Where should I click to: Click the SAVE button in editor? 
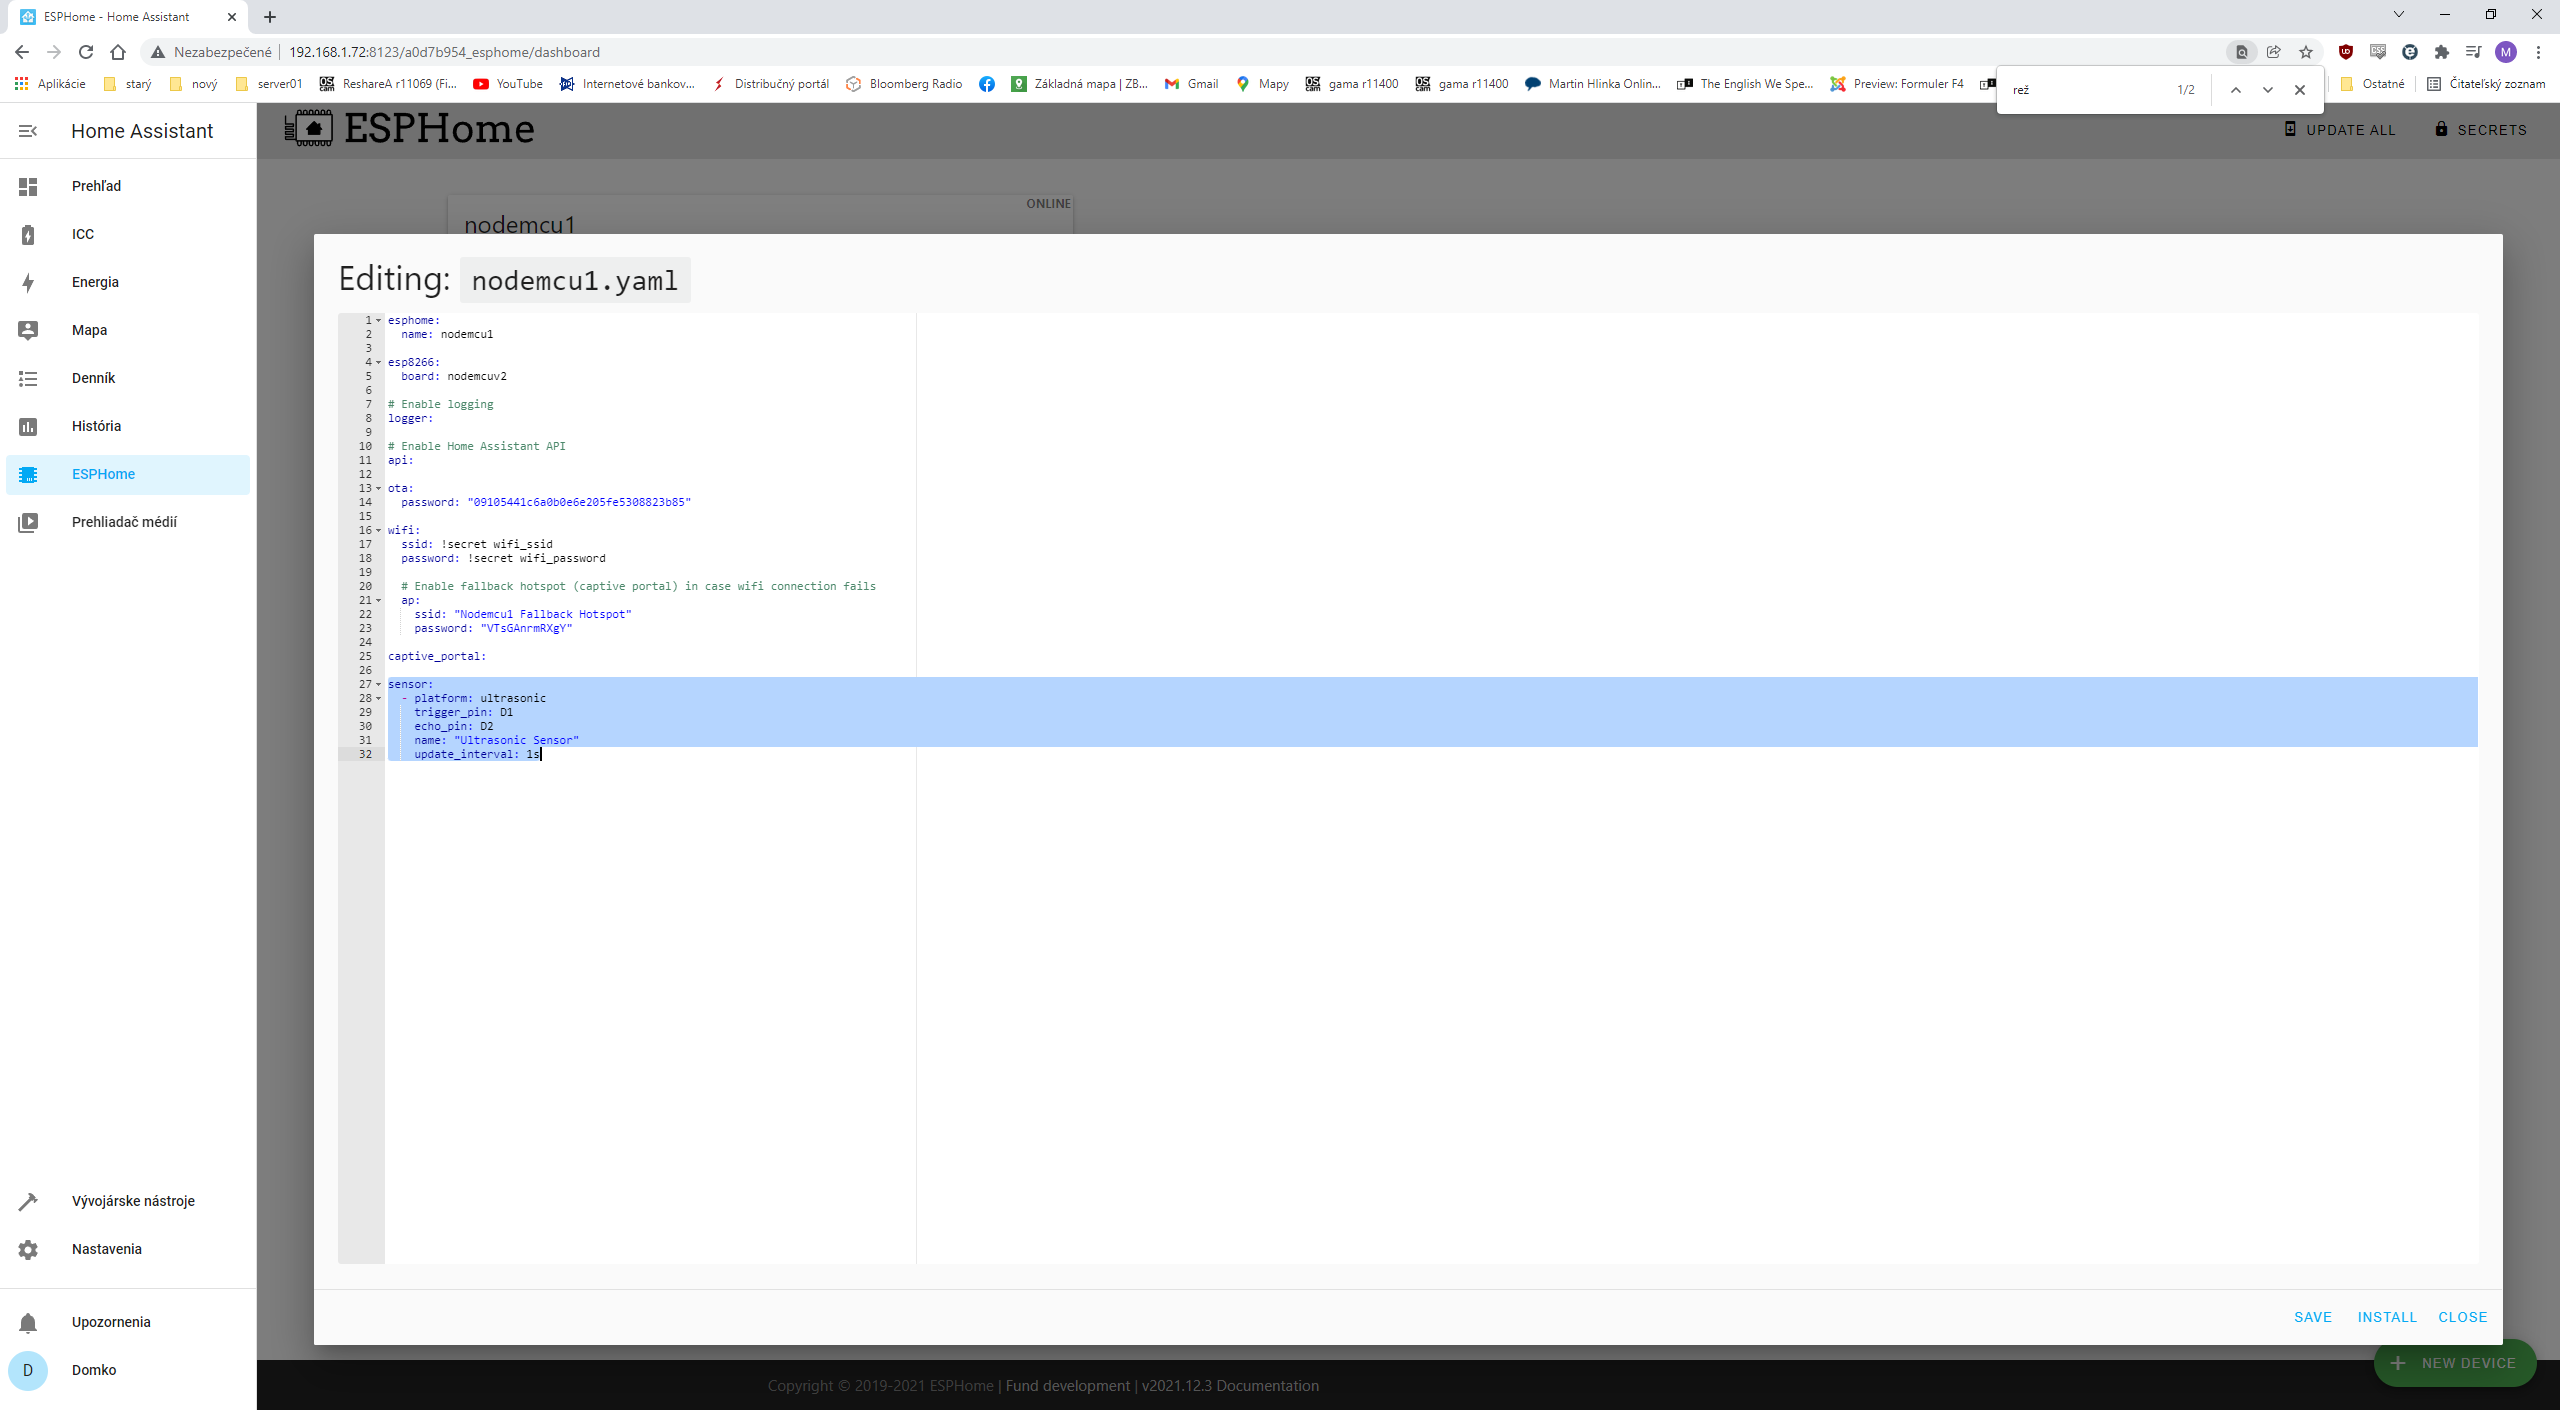tap(2314, 1316)
